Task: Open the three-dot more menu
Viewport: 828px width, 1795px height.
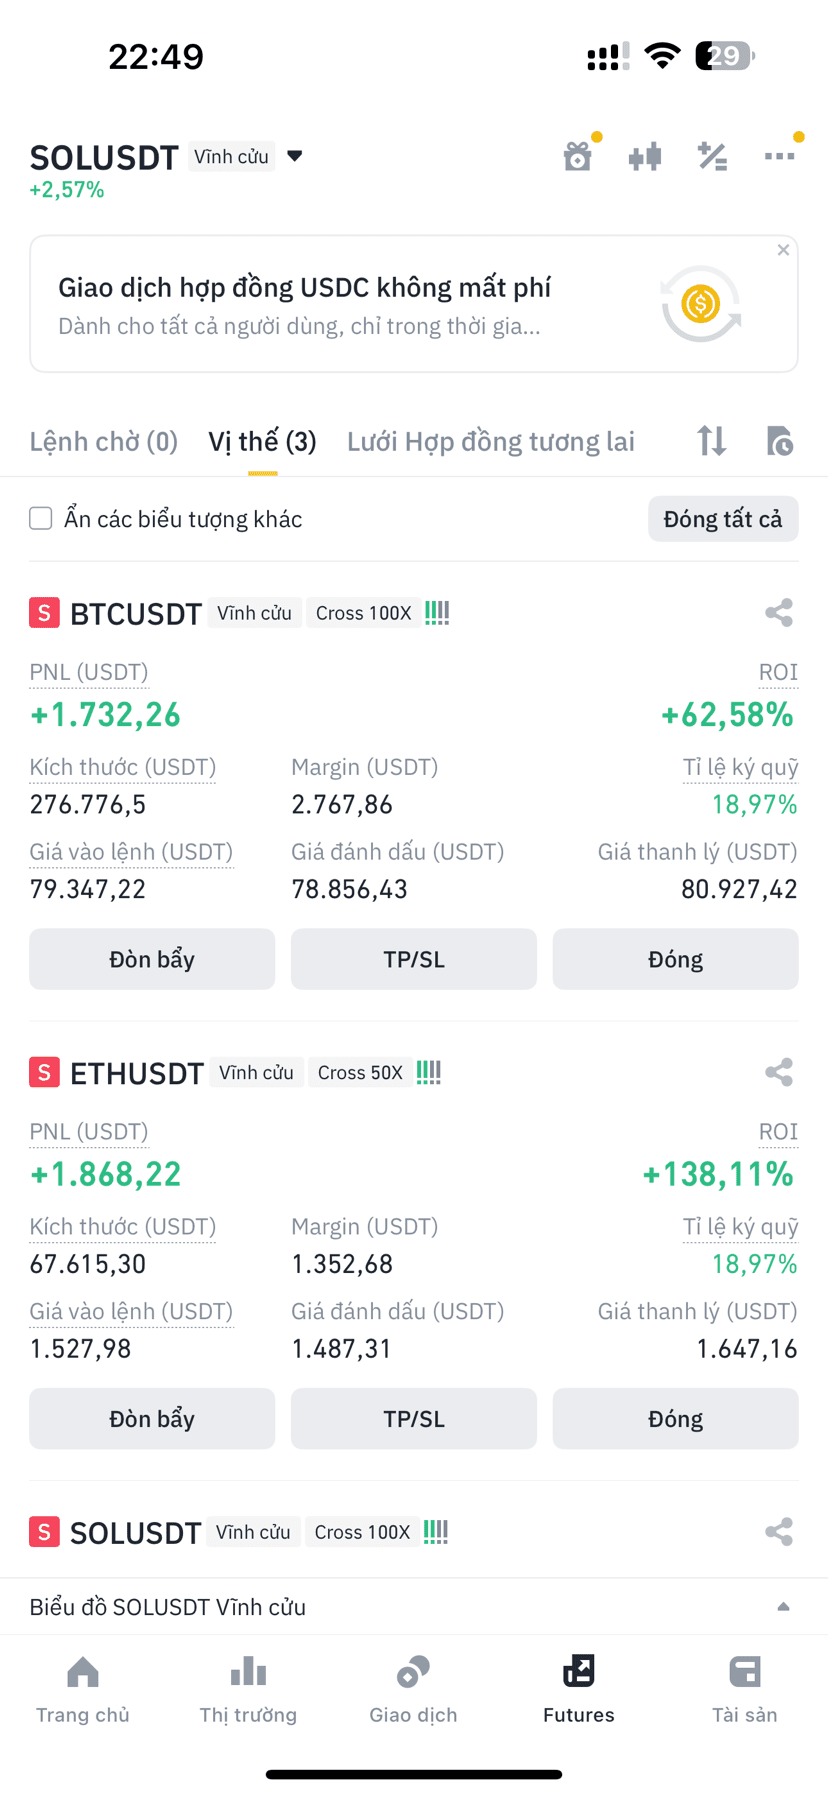Action: pyautogui.click(x=779, y=156)
